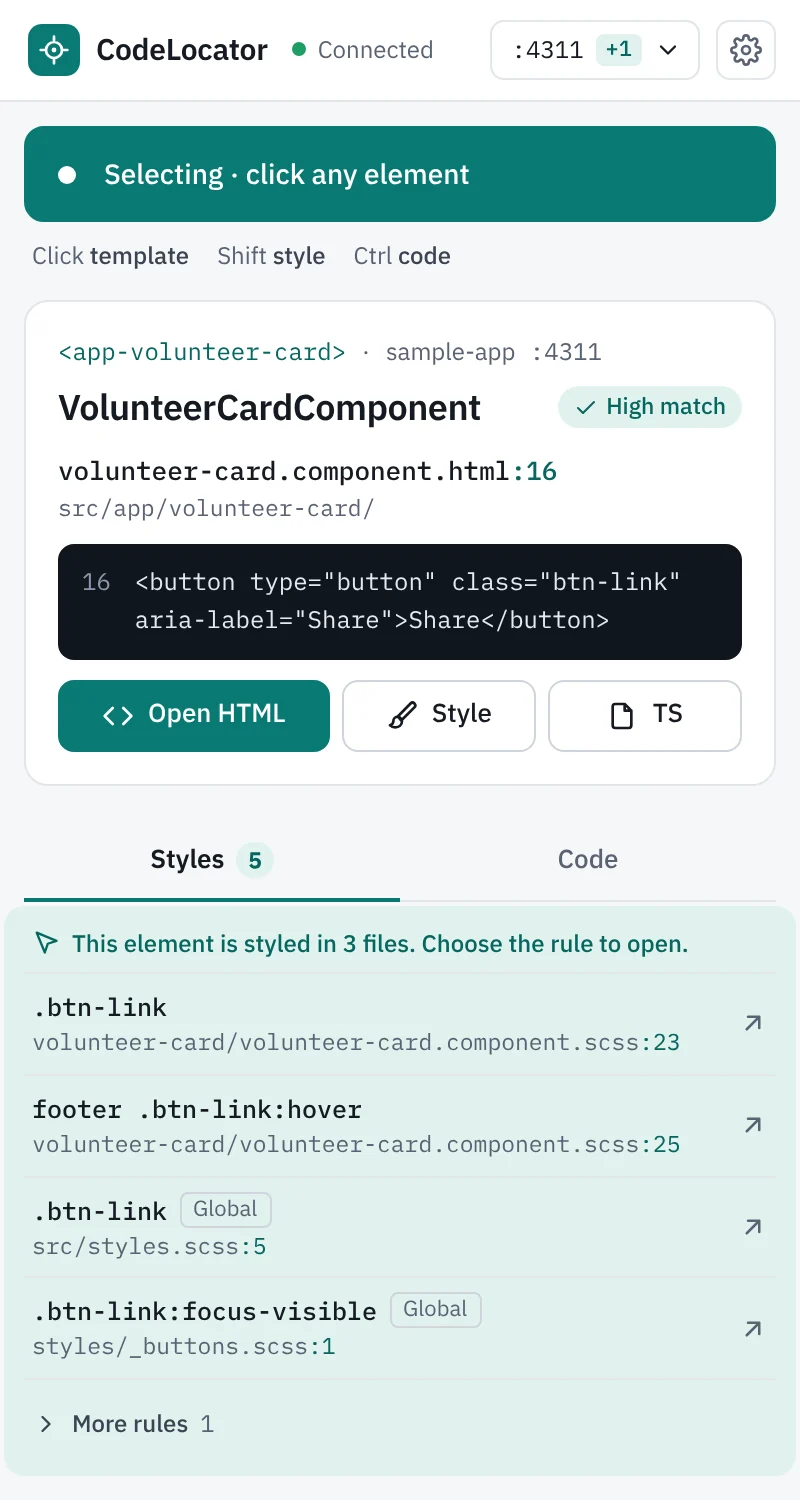
Task: Select footer .btn-link:hover rule row
Action: pyautogui.click(x=400, y=1126)
